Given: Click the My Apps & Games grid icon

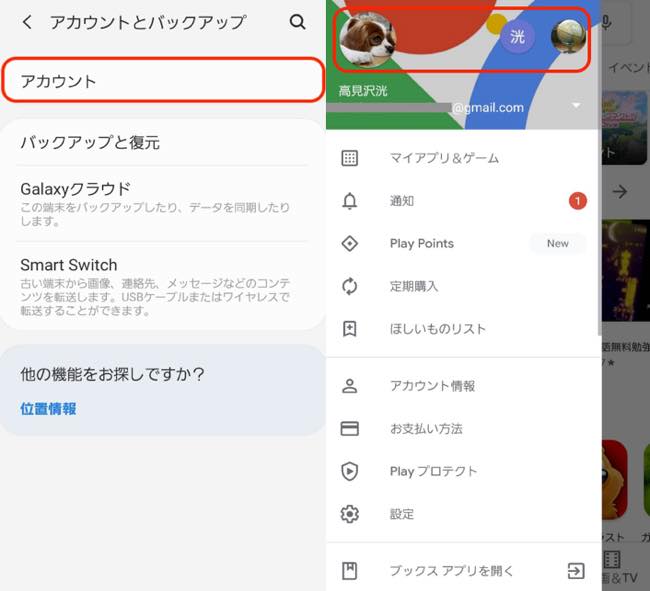Looking at the screenshot, I should click(349, 158).
